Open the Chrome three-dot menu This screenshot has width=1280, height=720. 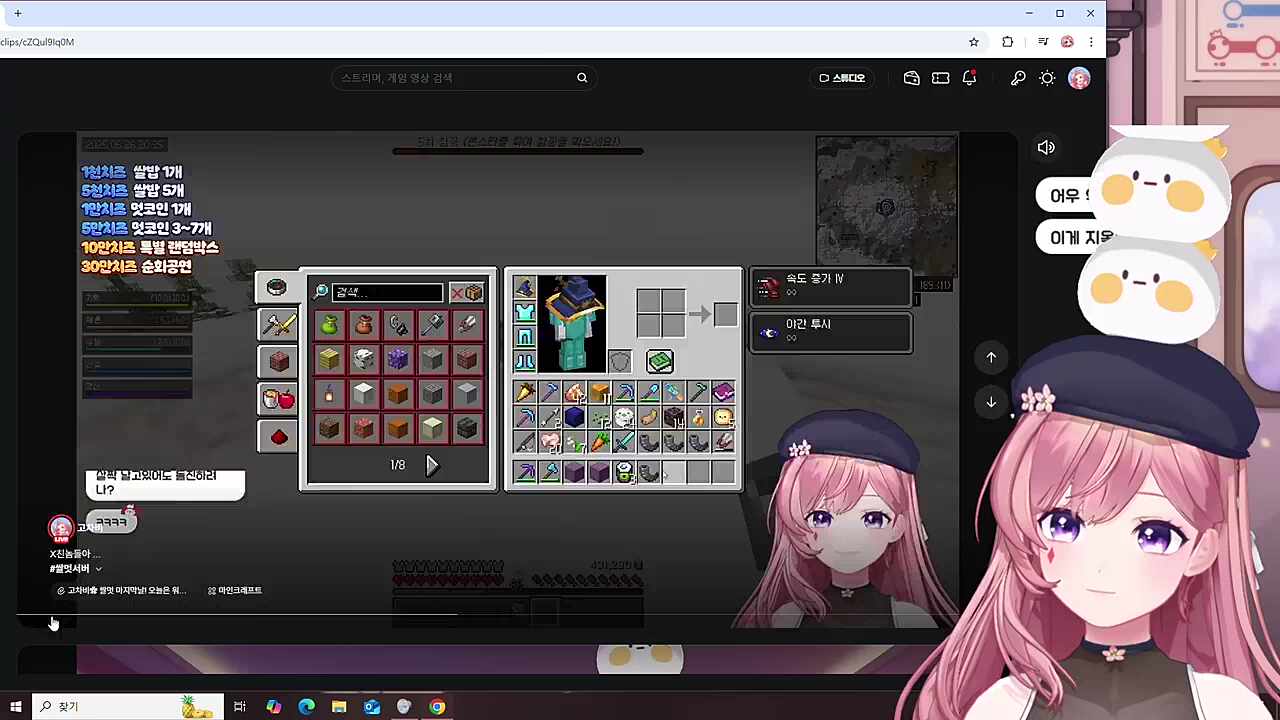(1091, 42)
